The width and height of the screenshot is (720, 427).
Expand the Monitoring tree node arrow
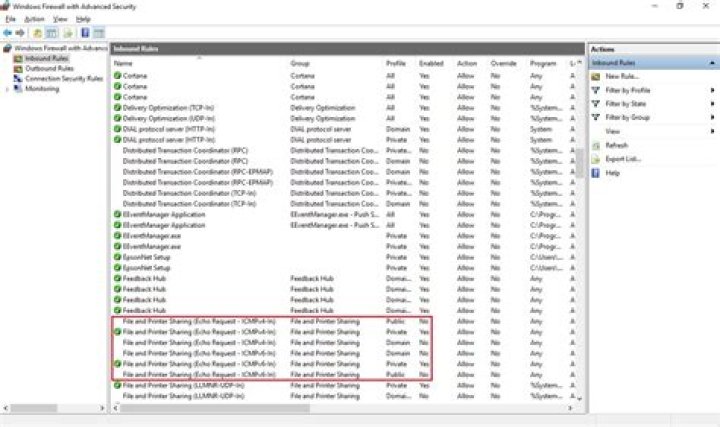click(x=7, y=89)
